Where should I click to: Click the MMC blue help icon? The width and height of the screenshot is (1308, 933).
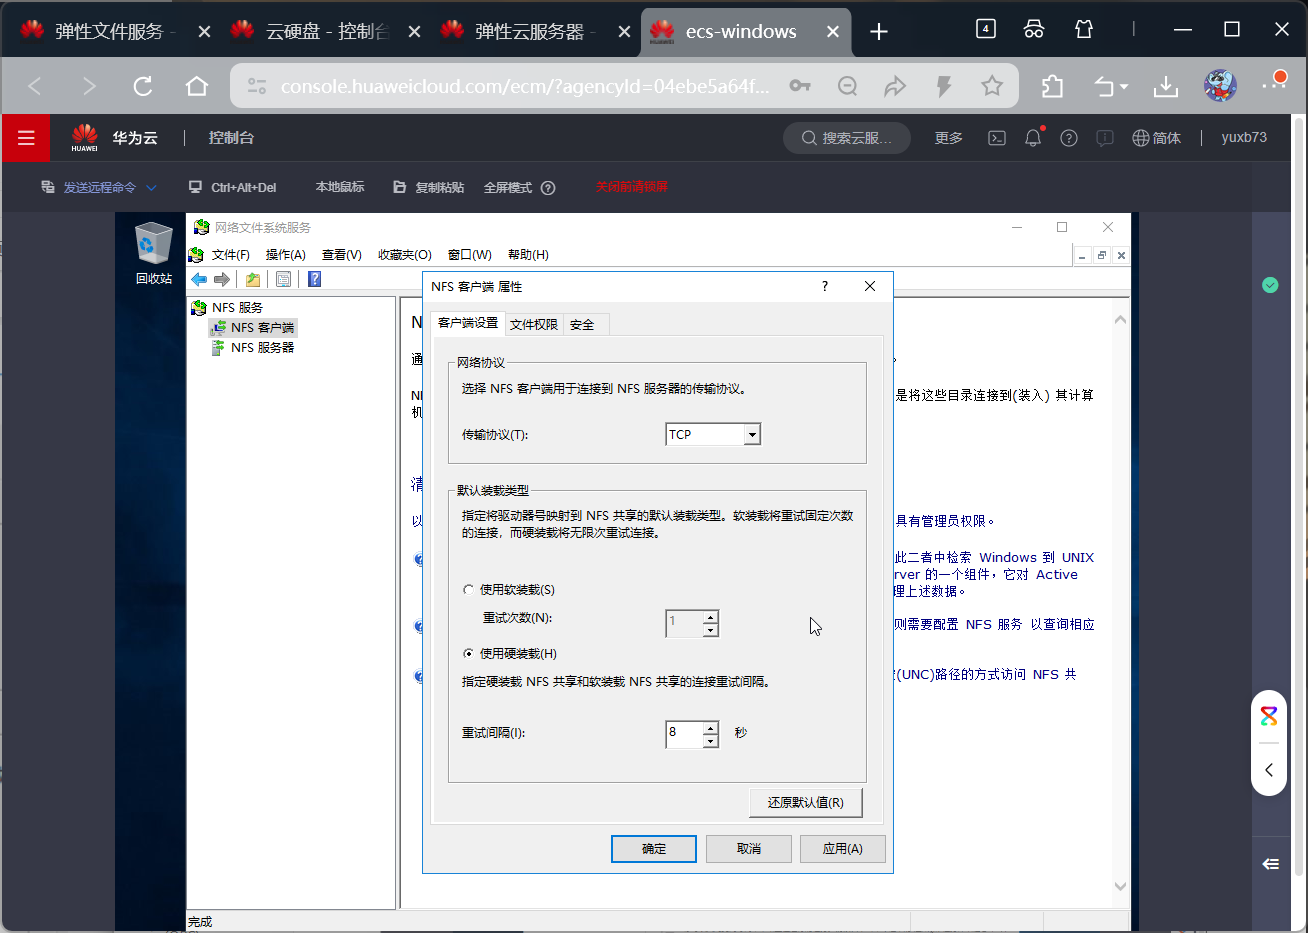[314, 279]
